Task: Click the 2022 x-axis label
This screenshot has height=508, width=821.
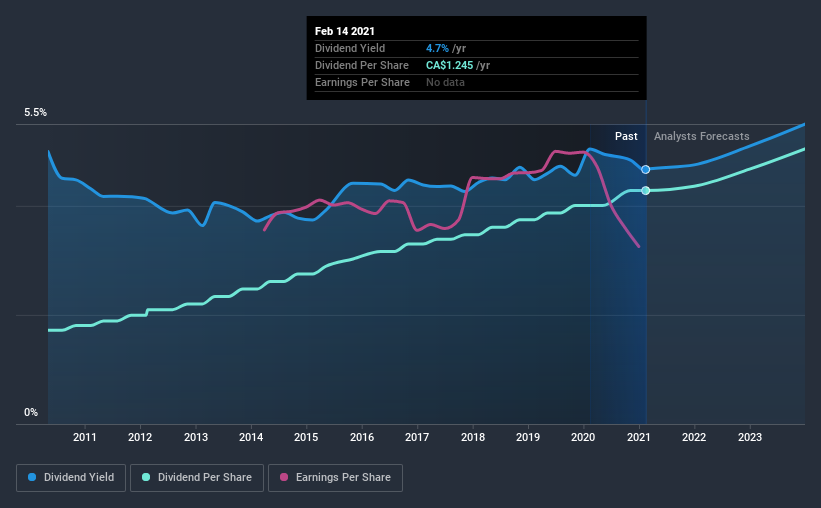Action: pos(694,437)
